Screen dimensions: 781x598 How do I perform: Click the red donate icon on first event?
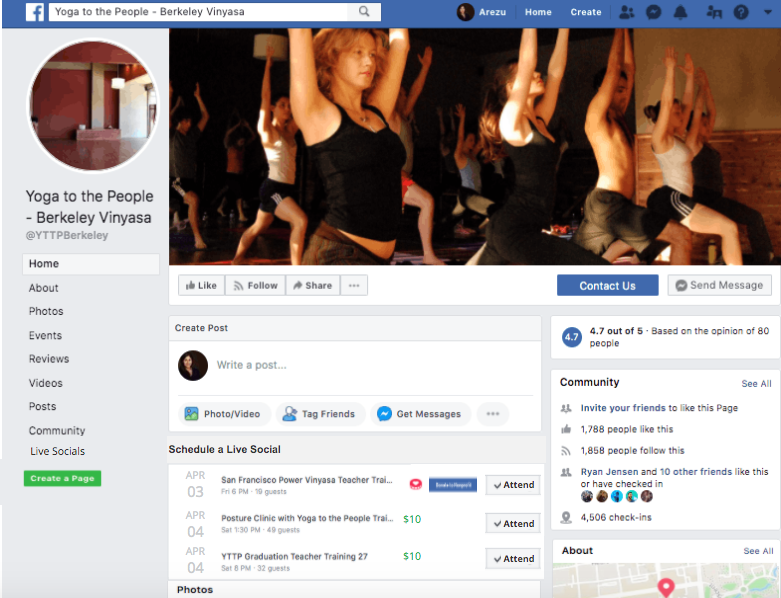tap(416, 484)
